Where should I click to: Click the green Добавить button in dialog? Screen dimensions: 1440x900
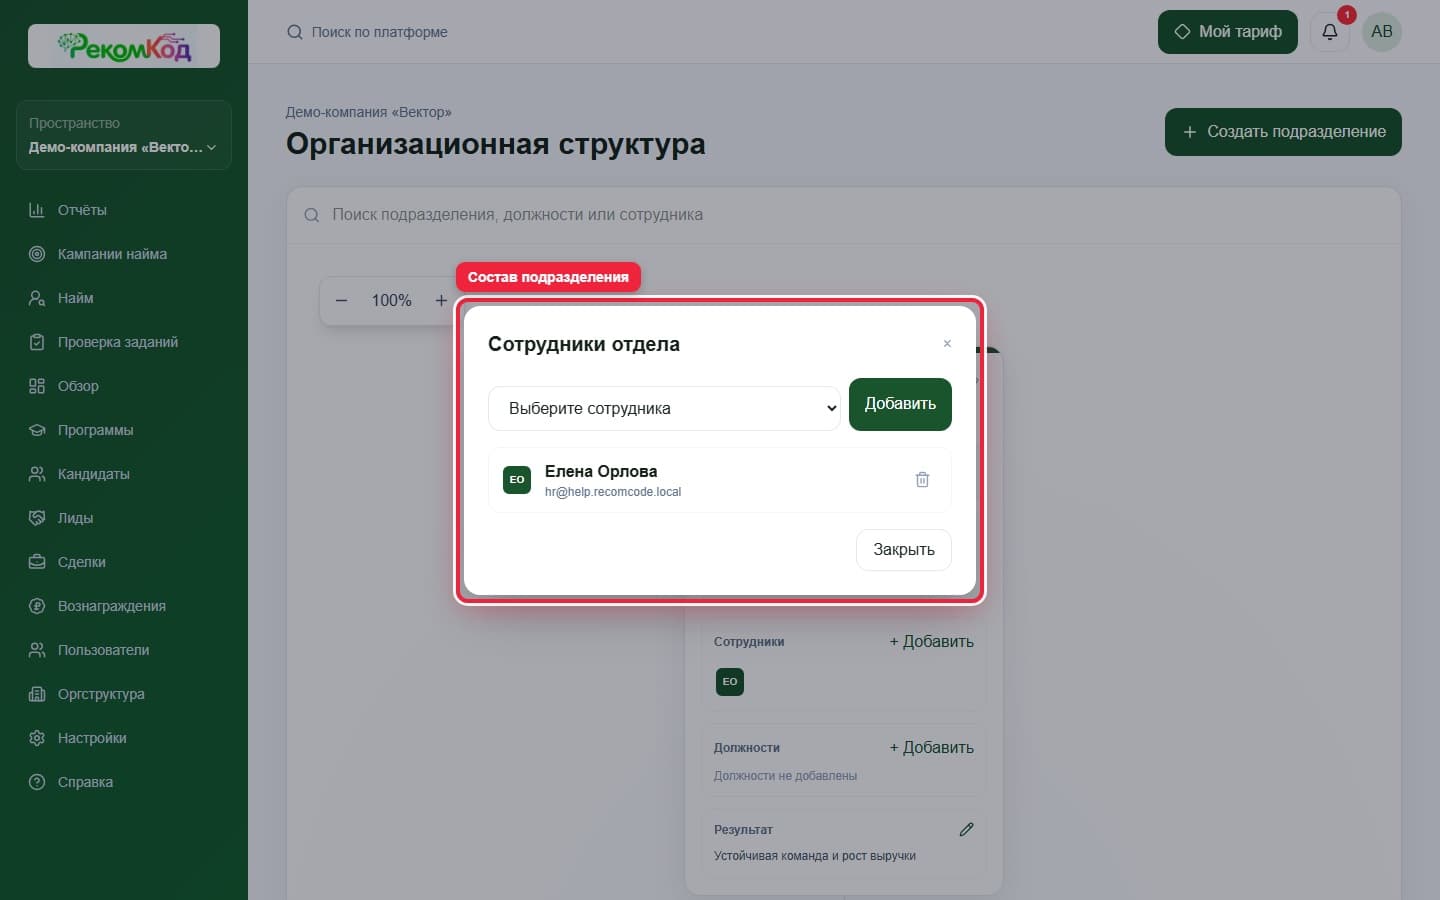(x=900, y=404)
